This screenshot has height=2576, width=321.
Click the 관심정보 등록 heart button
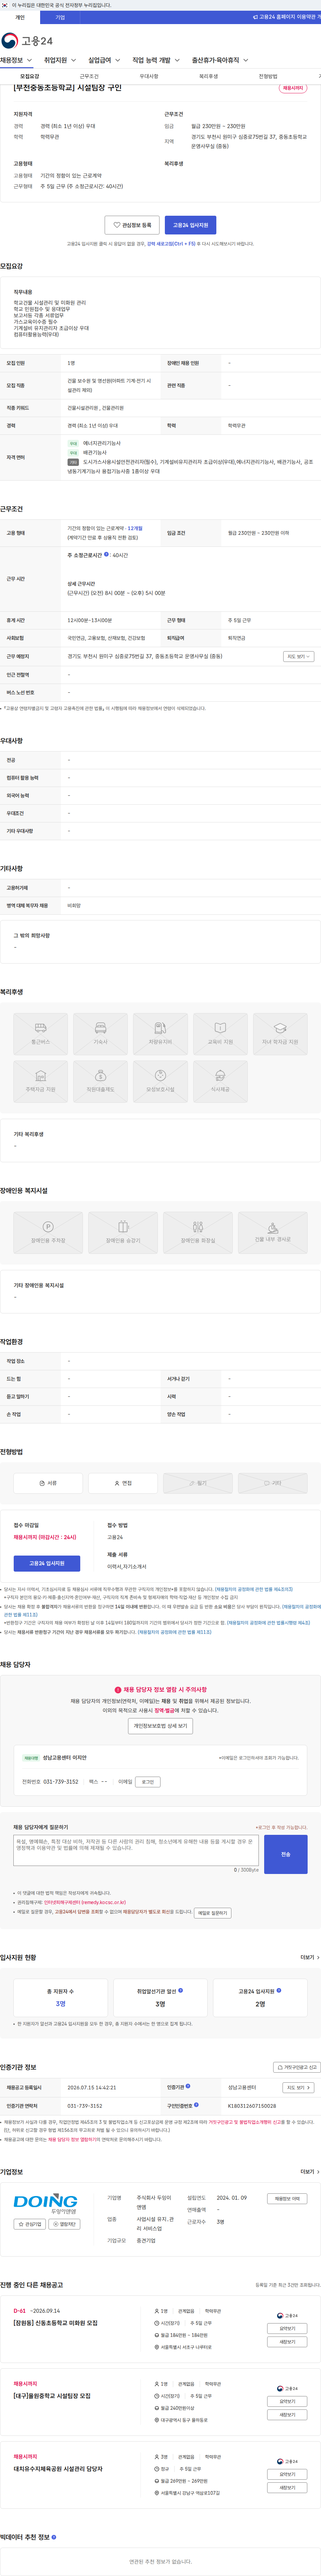tap(132, 225)
